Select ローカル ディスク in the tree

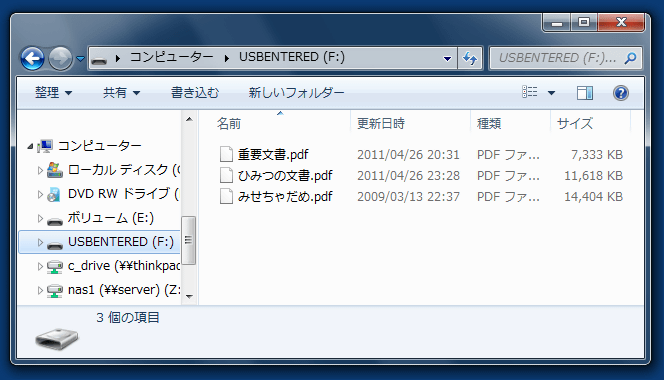tap(124, 170)
